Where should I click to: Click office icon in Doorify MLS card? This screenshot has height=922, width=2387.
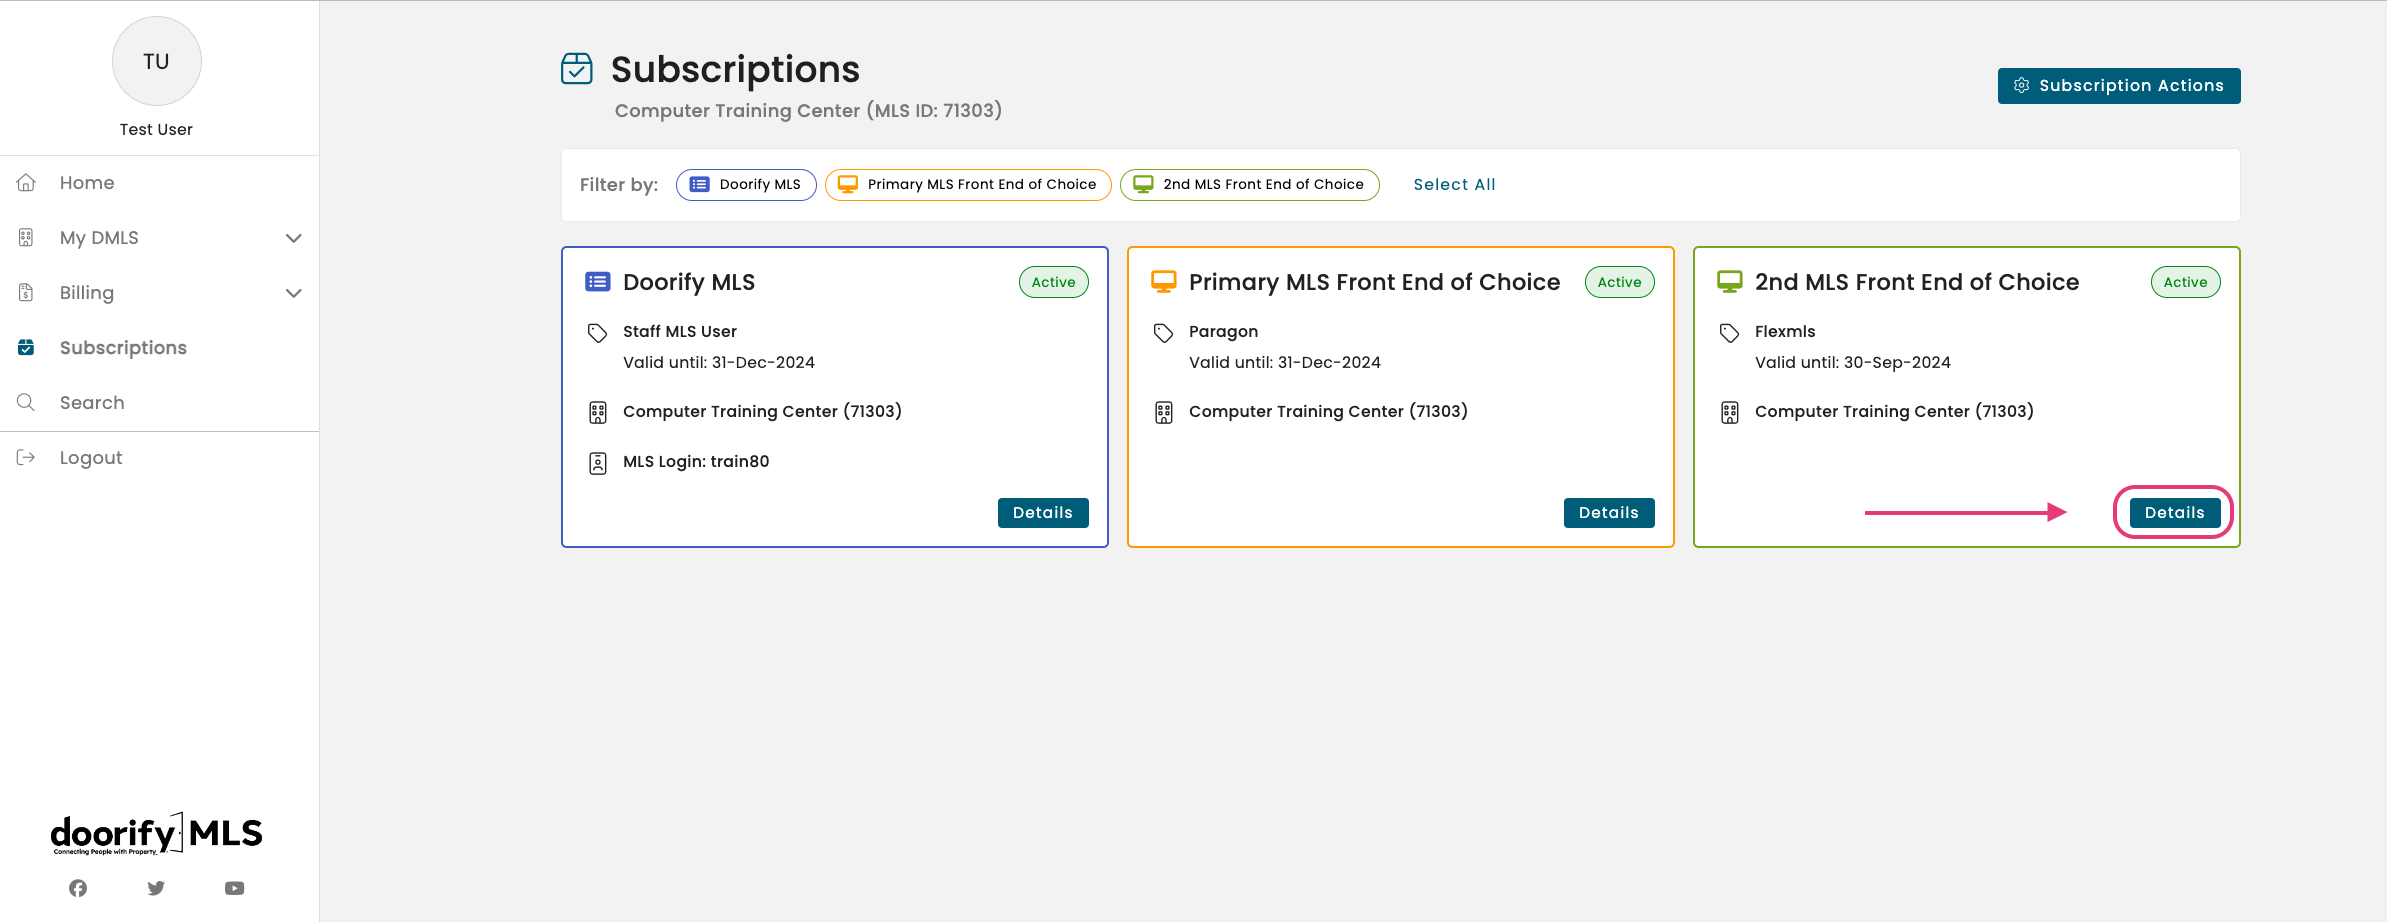click(x=598, y=413)
